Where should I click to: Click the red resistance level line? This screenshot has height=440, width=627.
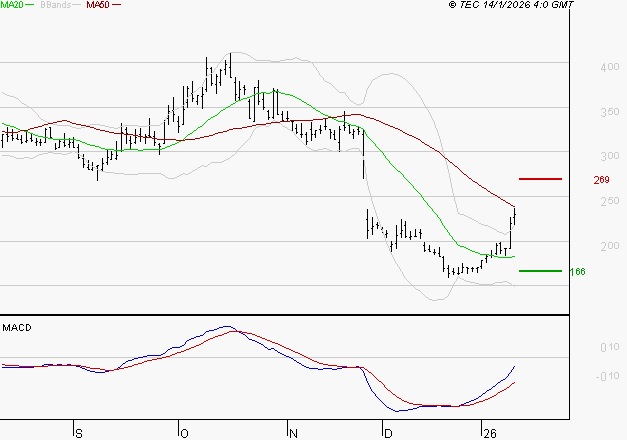point(540,179)
